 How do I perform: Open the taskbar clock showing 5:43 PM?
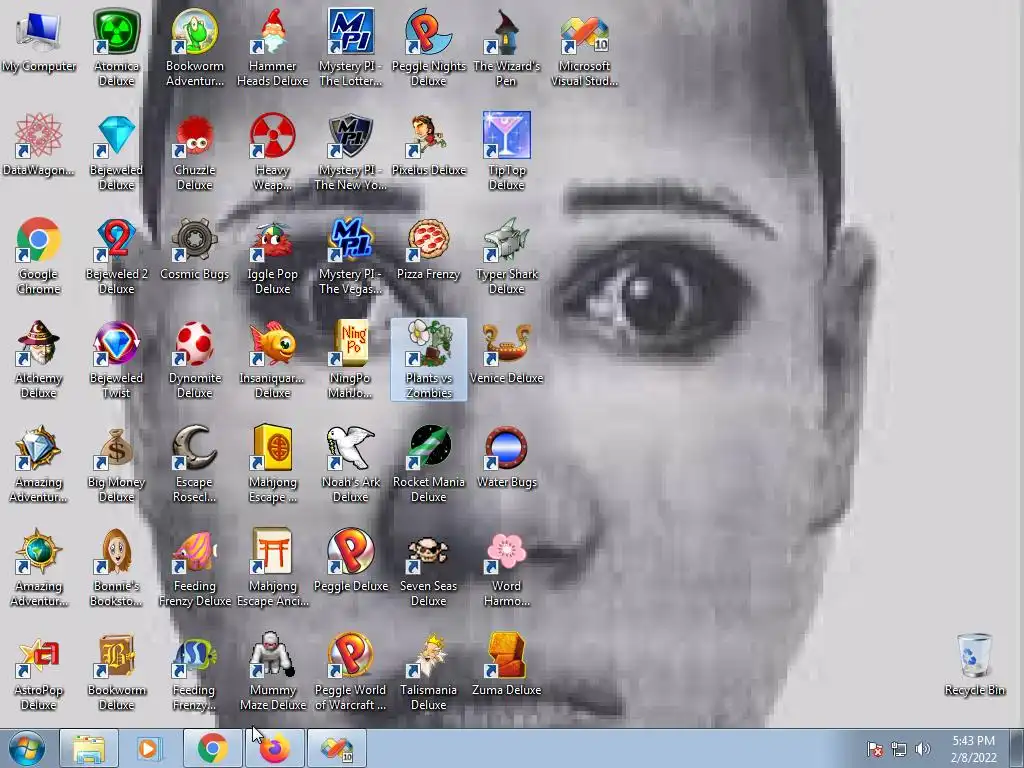(973, 749)
